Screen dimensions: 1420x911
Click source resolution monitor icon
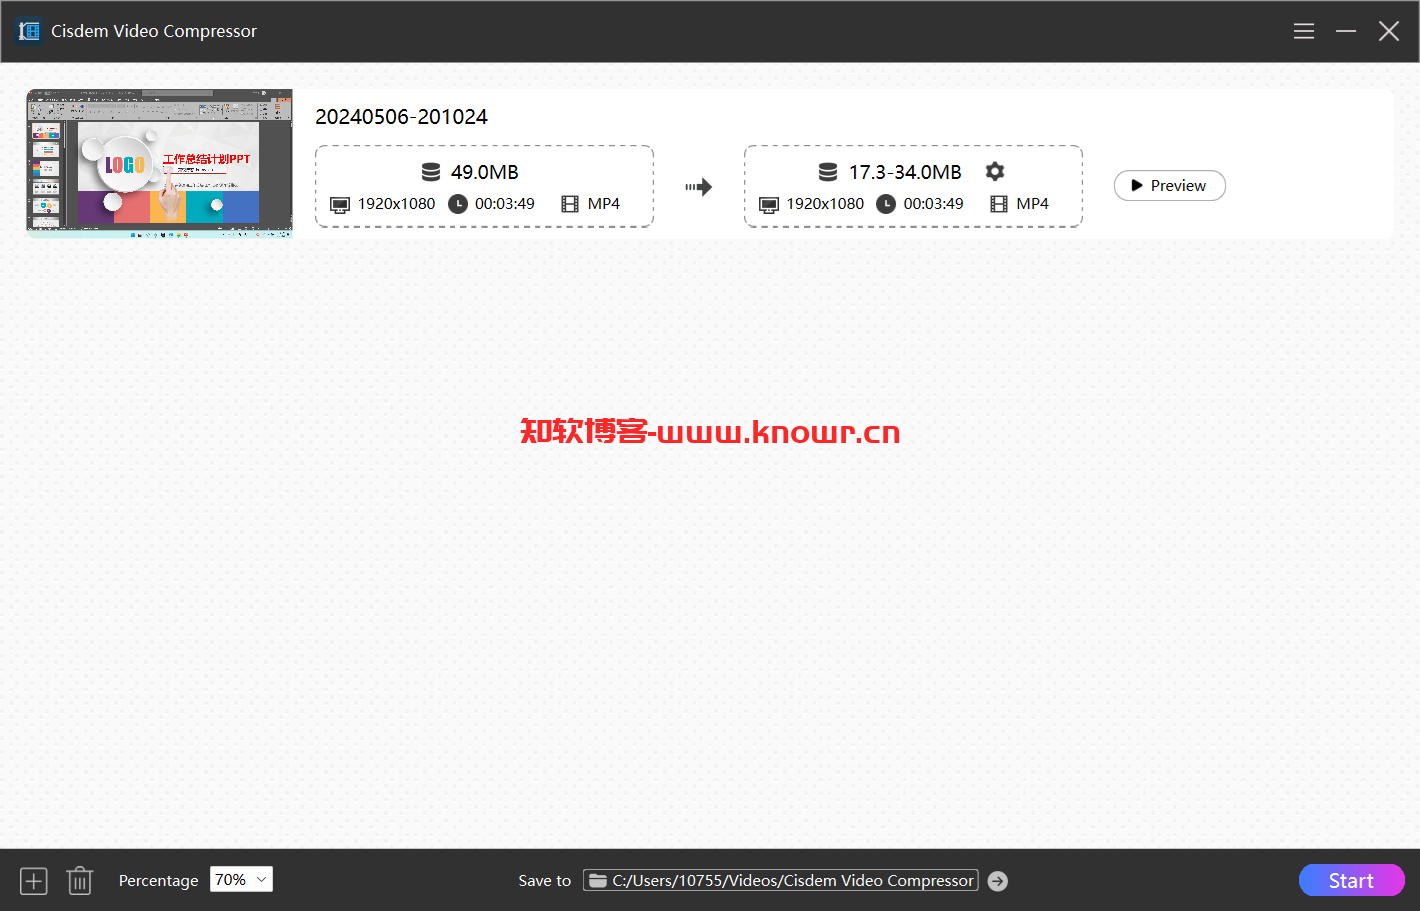340,205
